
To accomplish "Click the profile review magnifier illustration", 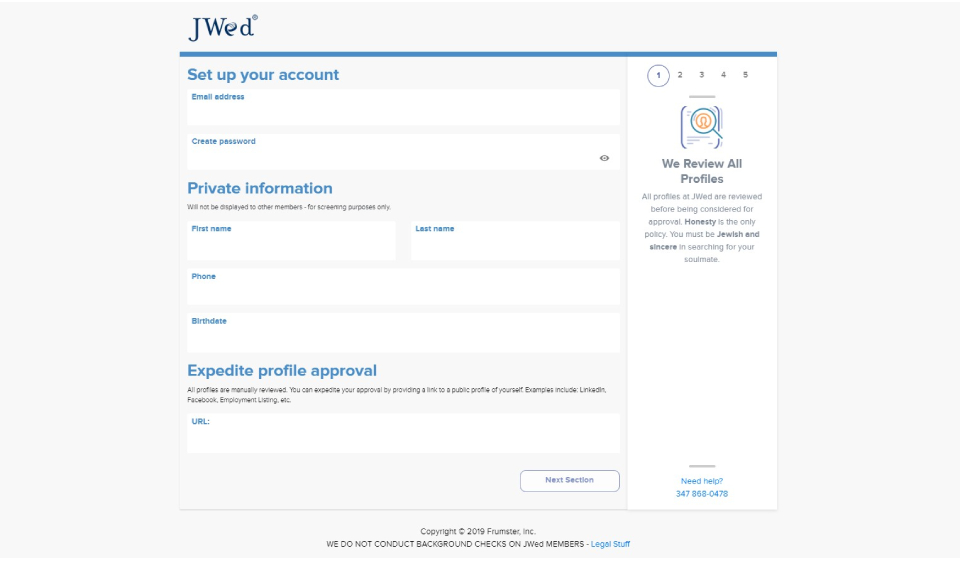I will click(701, 127).
